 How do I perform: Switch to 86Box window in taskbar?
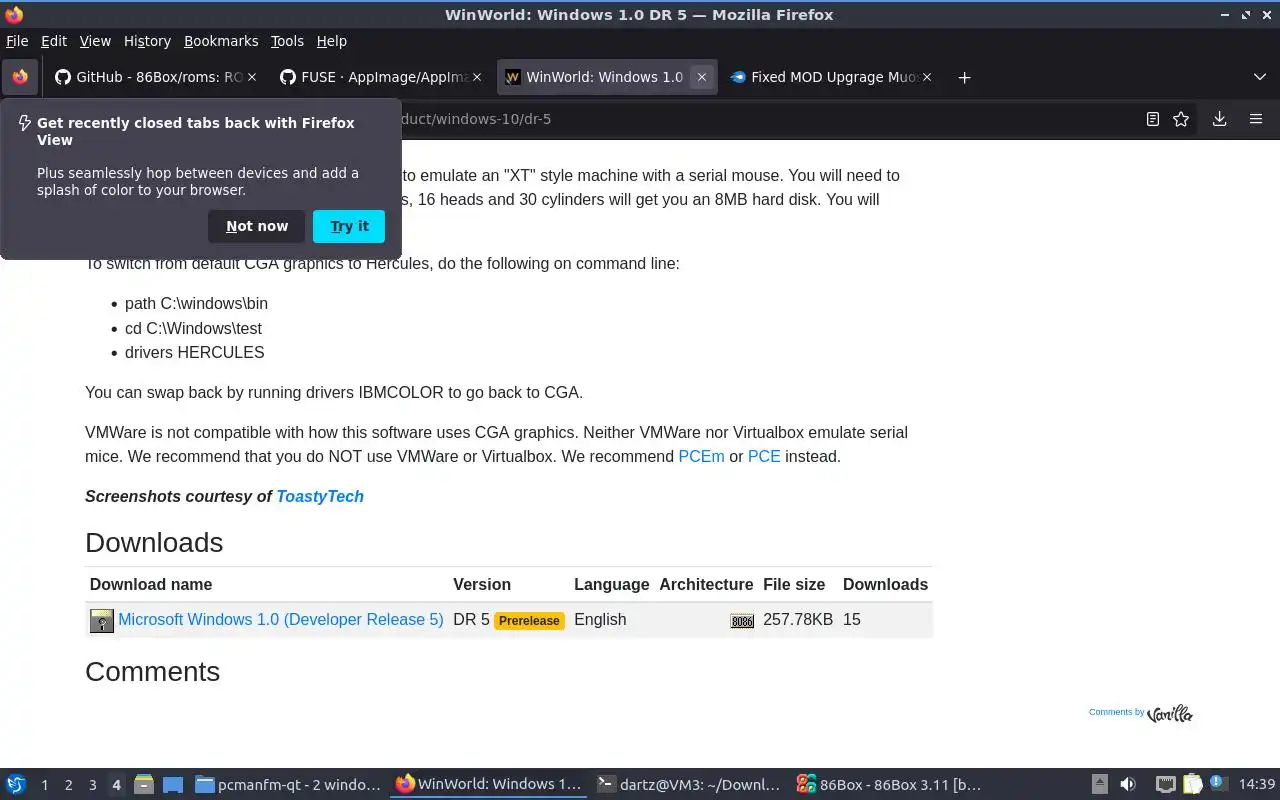(888, 784)
